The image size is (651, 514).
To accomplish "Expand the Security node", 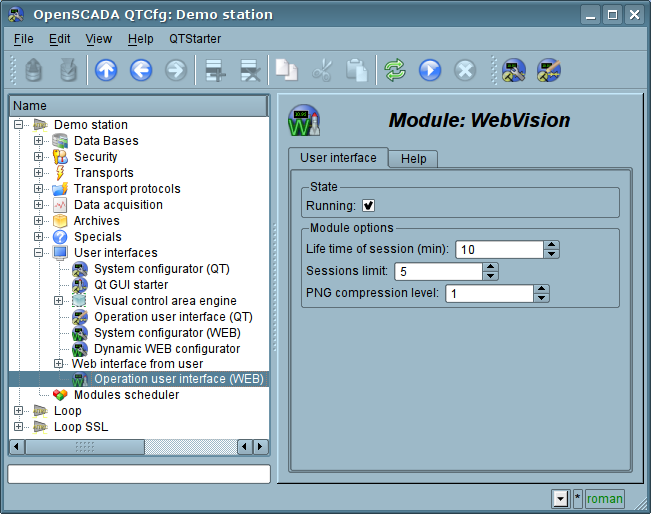I will [38, 157].
